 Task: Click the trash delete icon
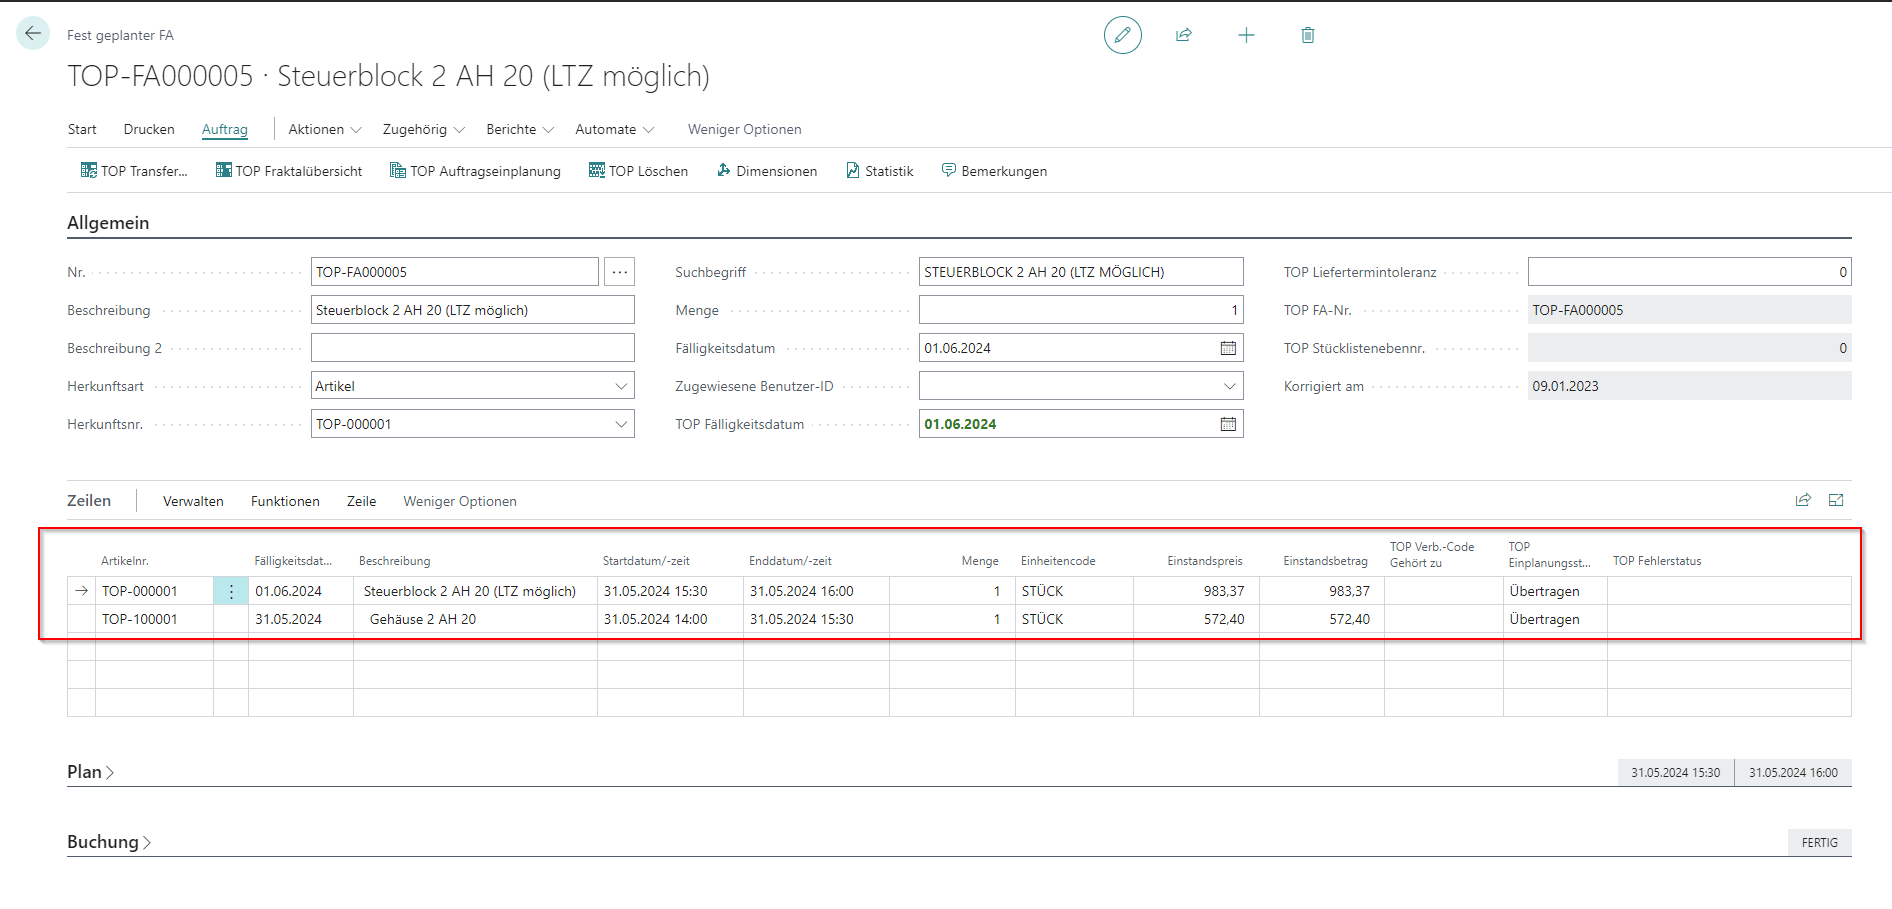[1307, 35]
